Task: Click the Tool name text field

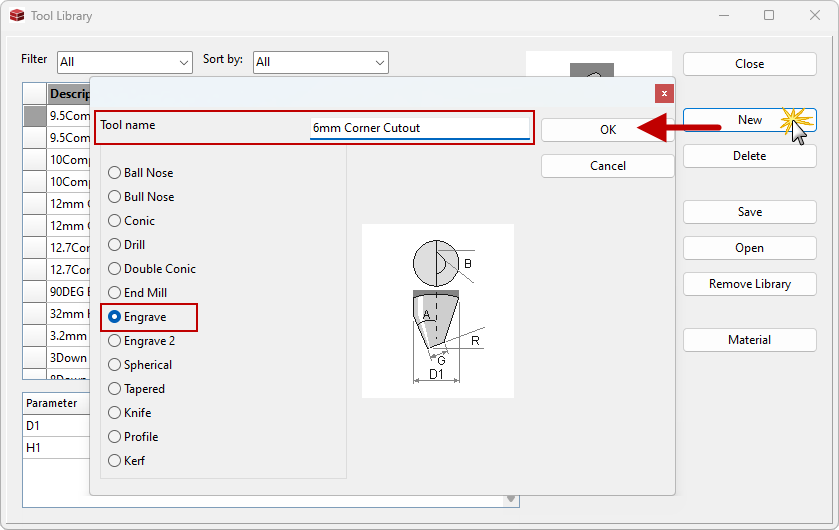Action: point(419,128)
